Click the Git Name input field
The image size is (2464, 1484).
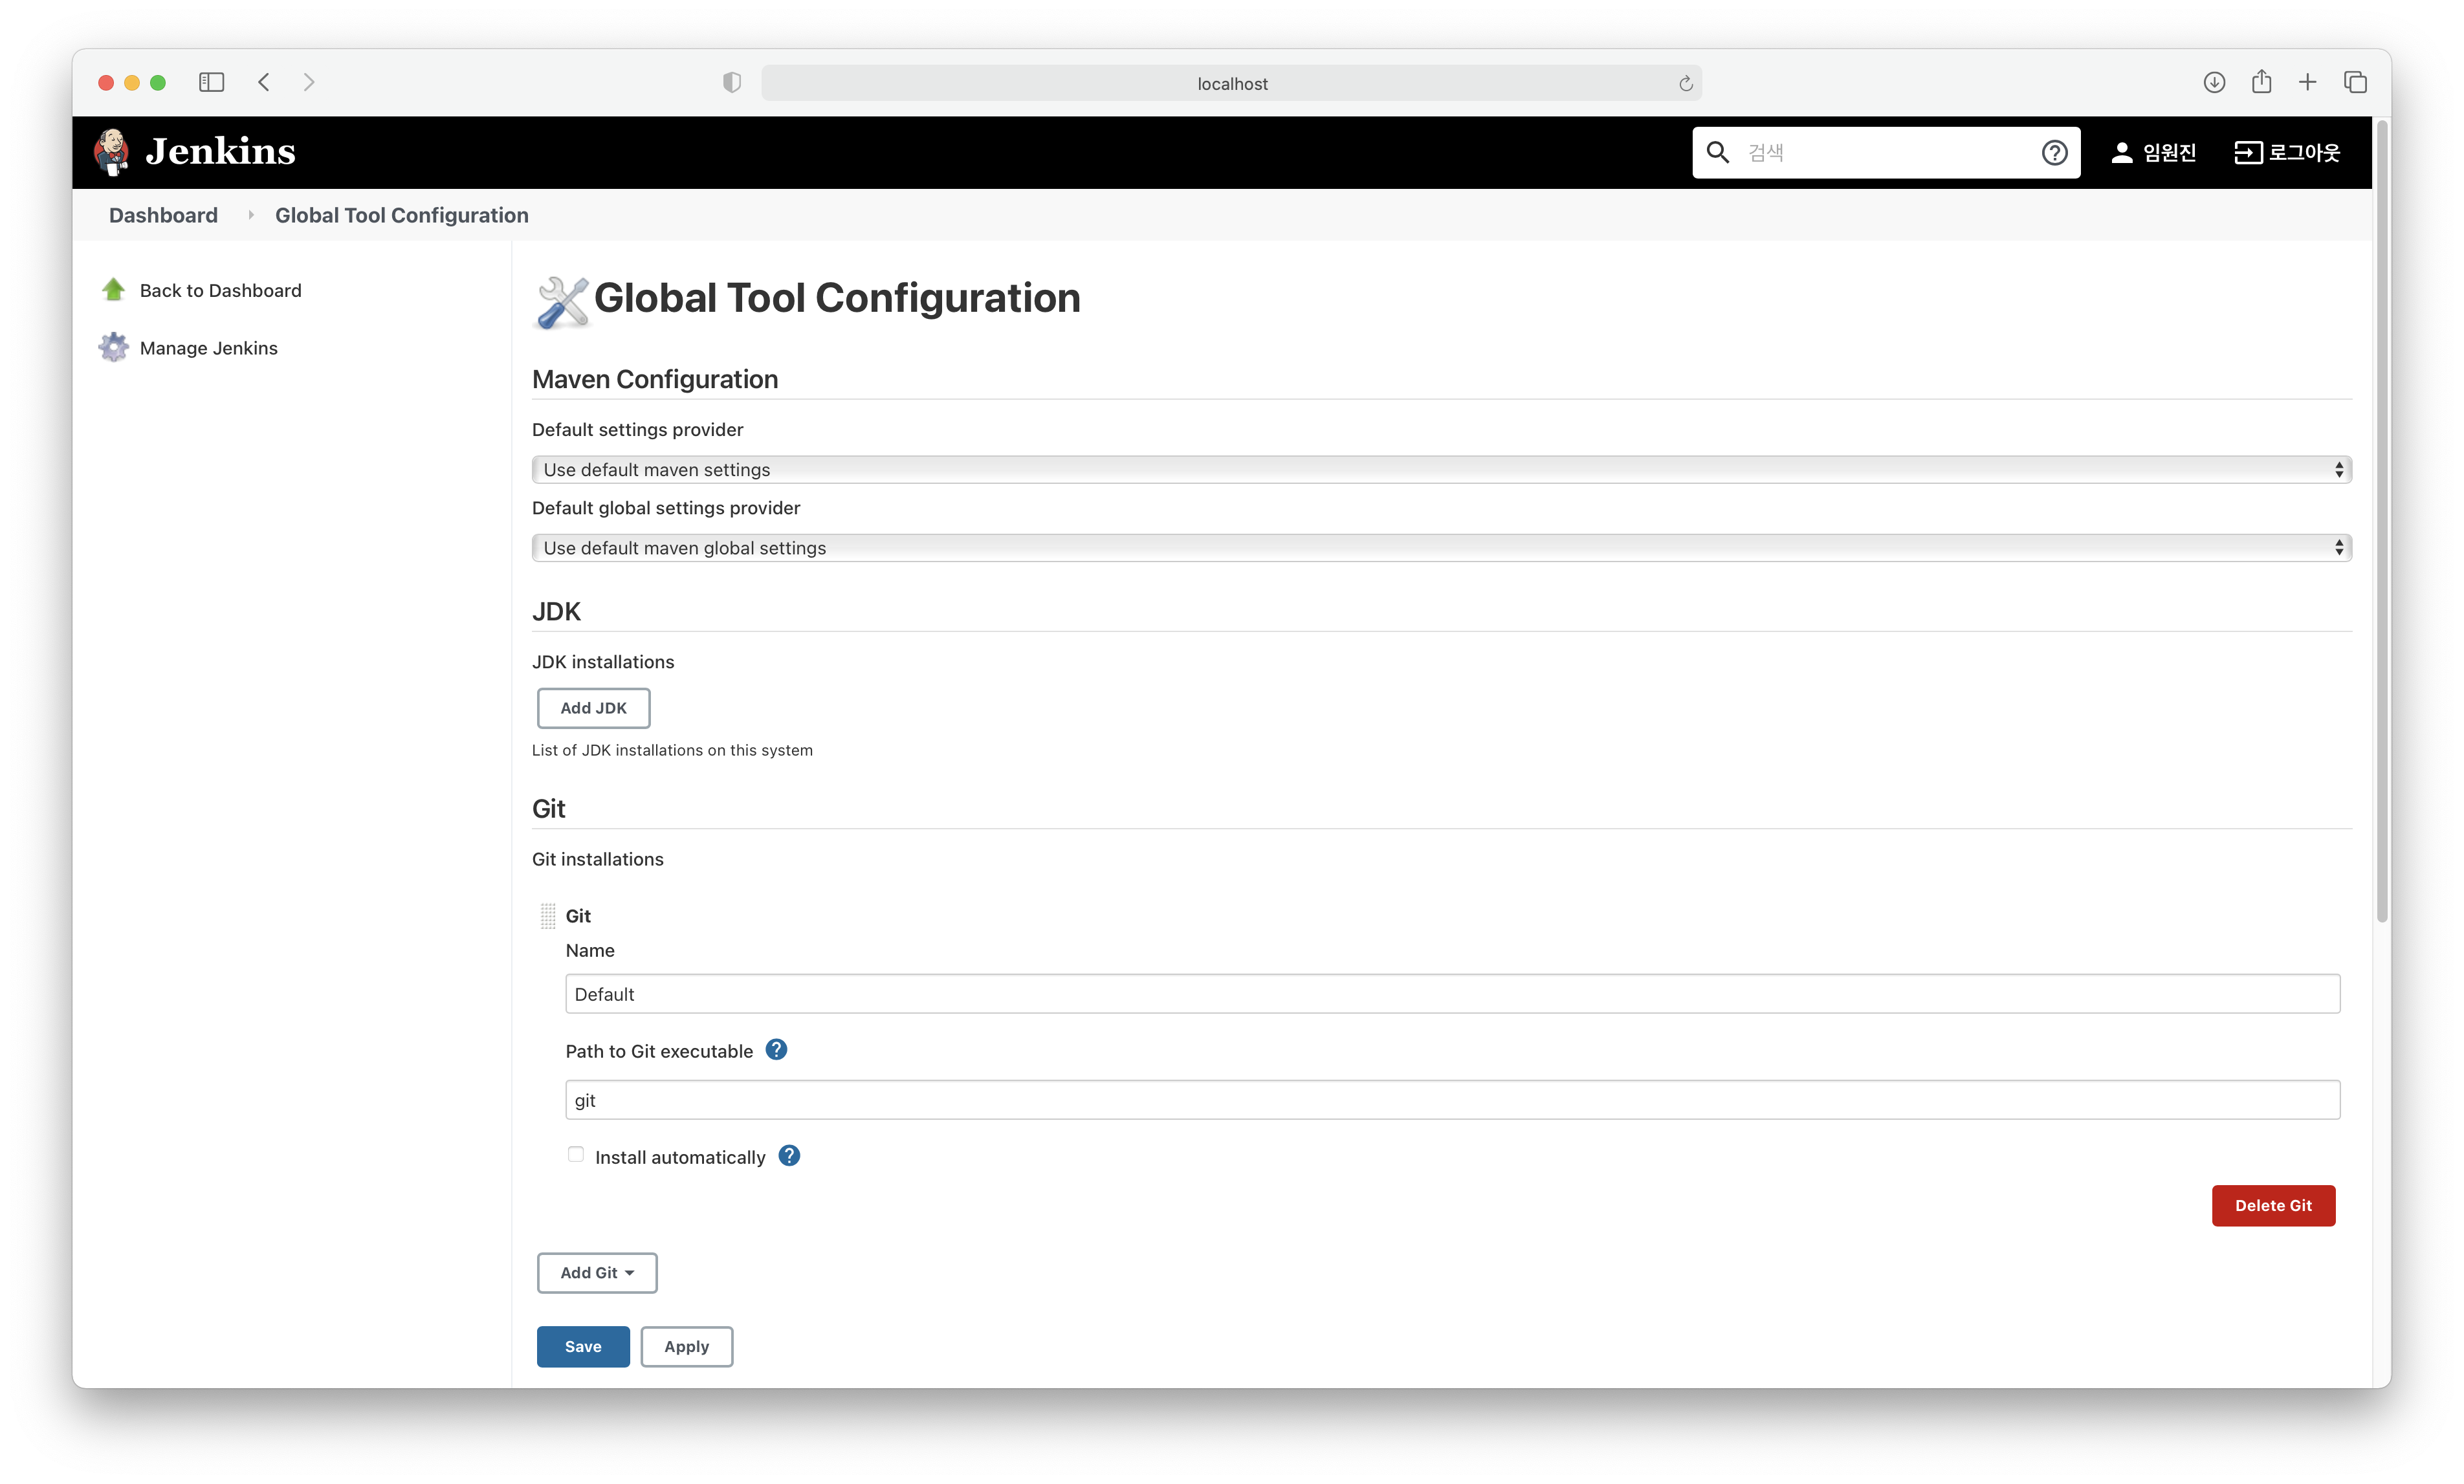coord(1451,994)
